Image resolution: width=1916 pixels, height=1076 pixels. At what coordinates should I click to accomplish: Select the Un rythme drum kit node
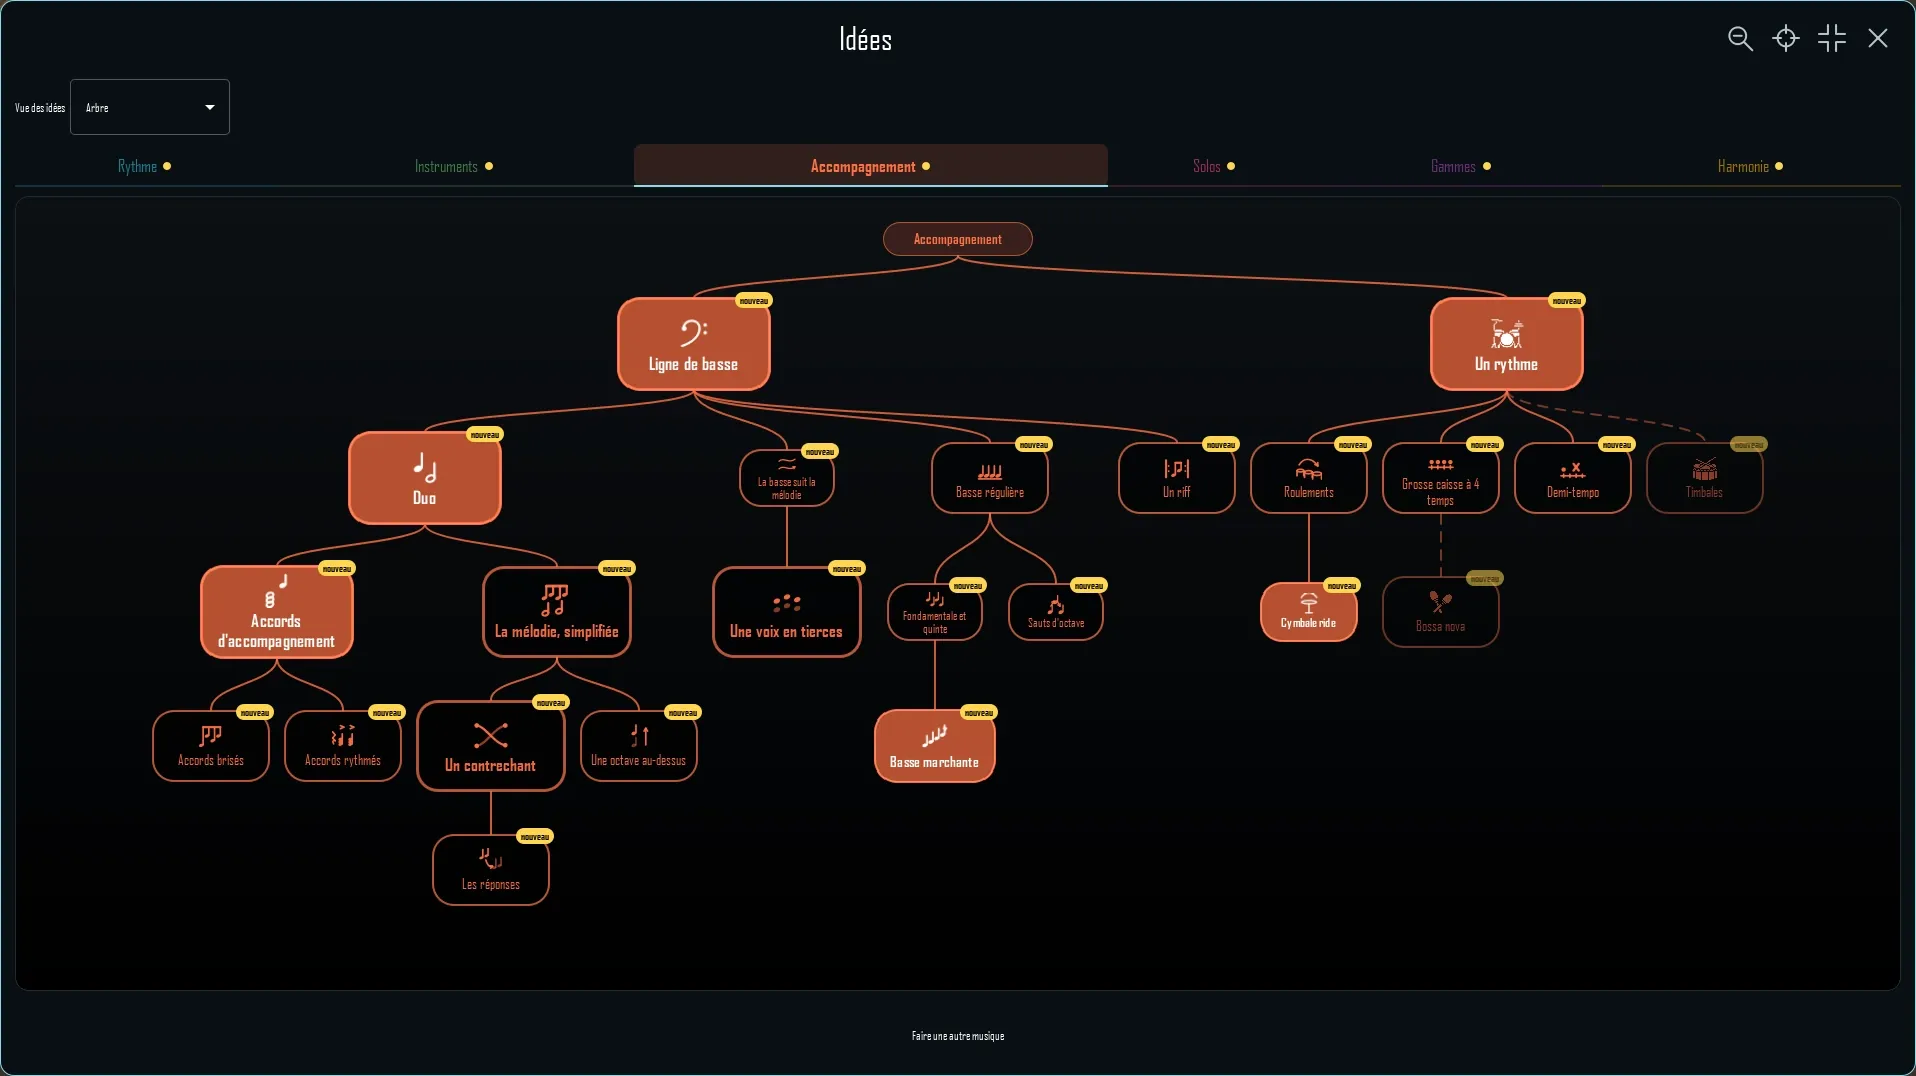[x=1506, y=344]
